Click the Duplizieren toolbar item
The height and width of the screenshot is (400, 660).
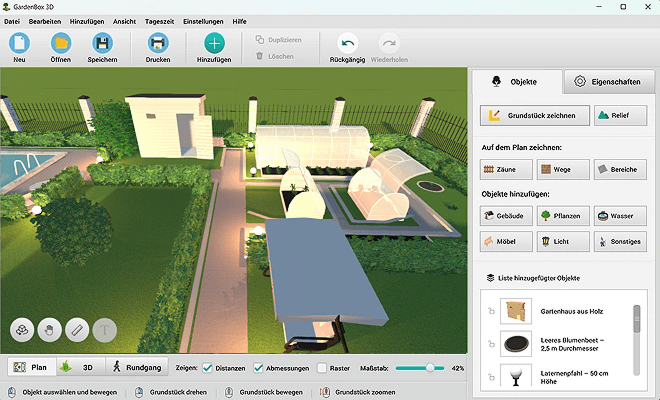tap(278, 40)
